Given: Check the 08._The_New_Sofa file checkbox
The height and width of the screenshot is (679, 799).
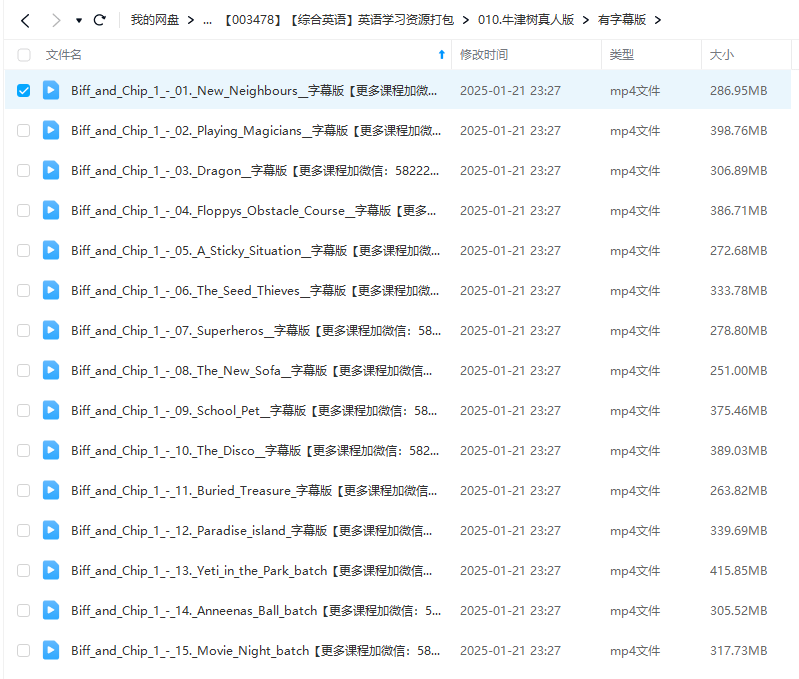Looking at the screenshot, I should [23, 370].
